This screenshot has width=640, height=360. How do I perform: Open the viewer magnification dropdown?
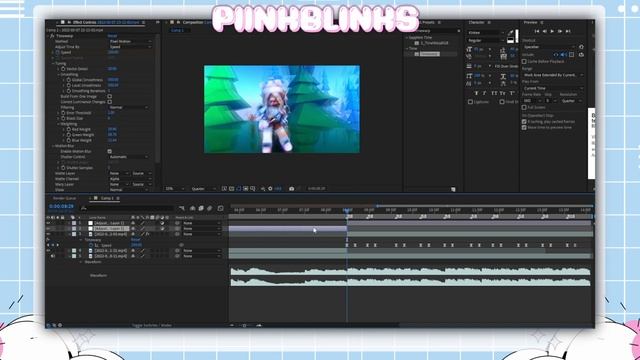[174, 189]
